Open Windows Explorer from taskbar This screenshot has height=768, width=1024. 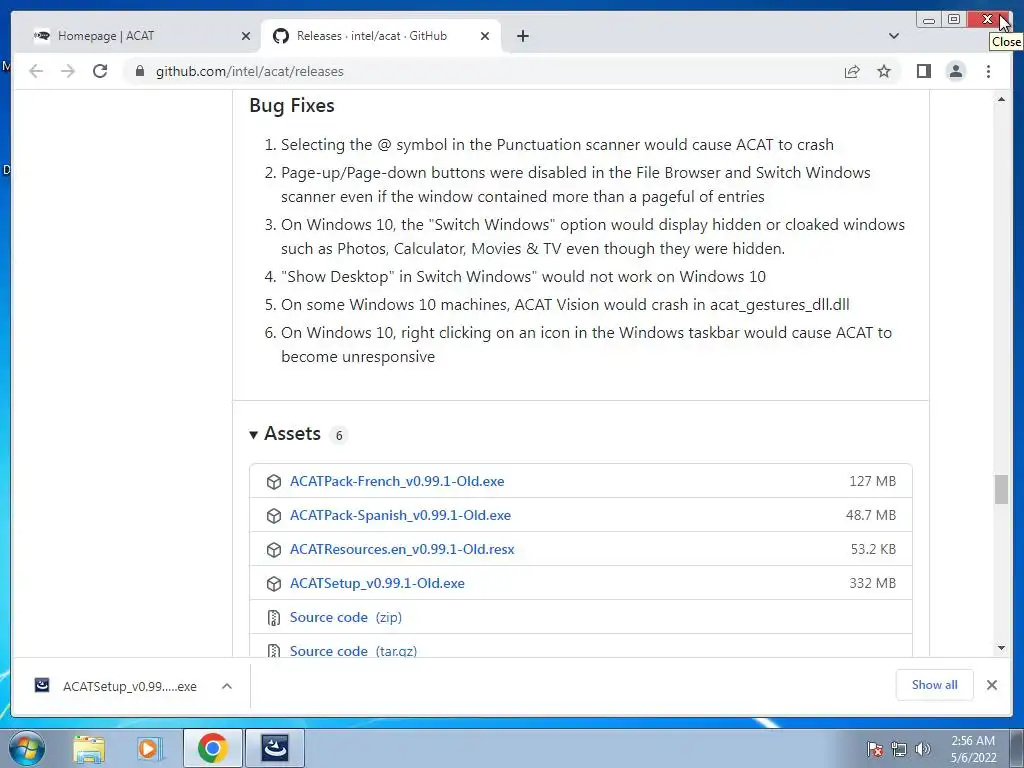coord(89,748)
